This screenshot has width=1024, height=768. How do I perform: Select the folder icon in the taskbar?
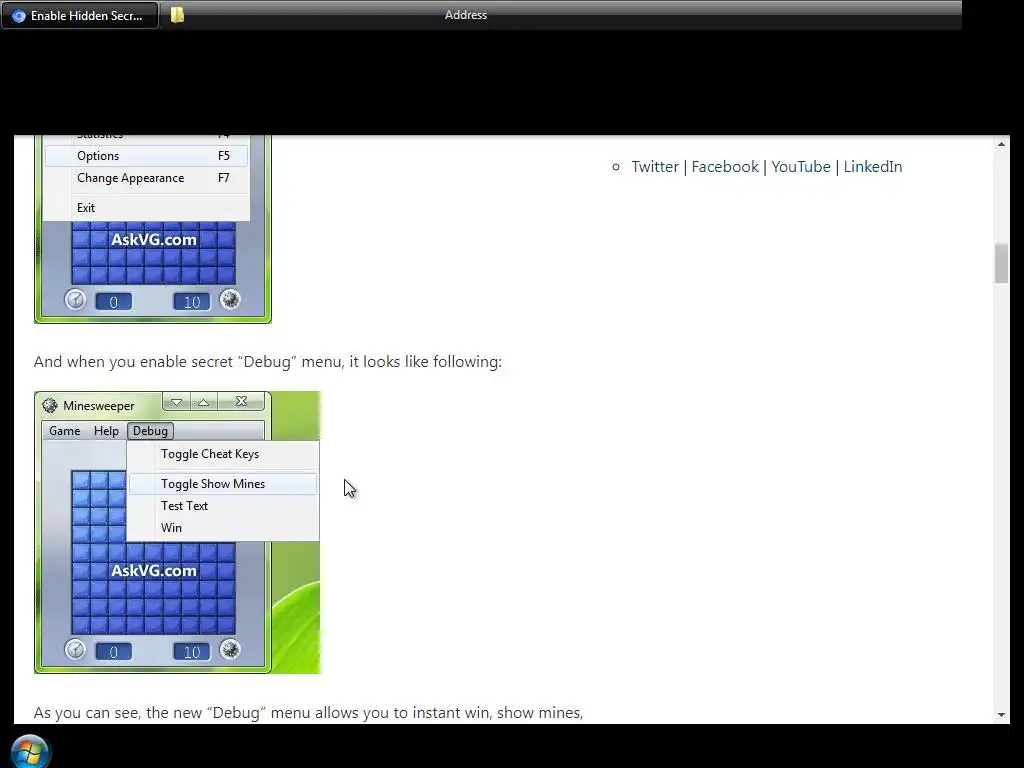[177, 15]
